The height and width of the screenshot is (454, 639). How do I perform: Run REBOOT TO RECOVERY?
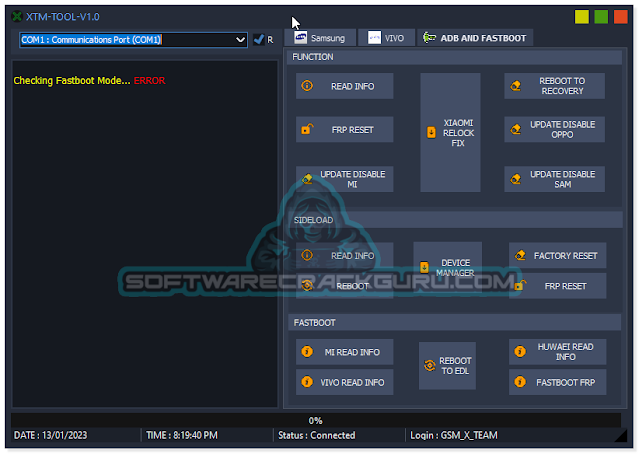pyautogui.click(x=554, y=86)
